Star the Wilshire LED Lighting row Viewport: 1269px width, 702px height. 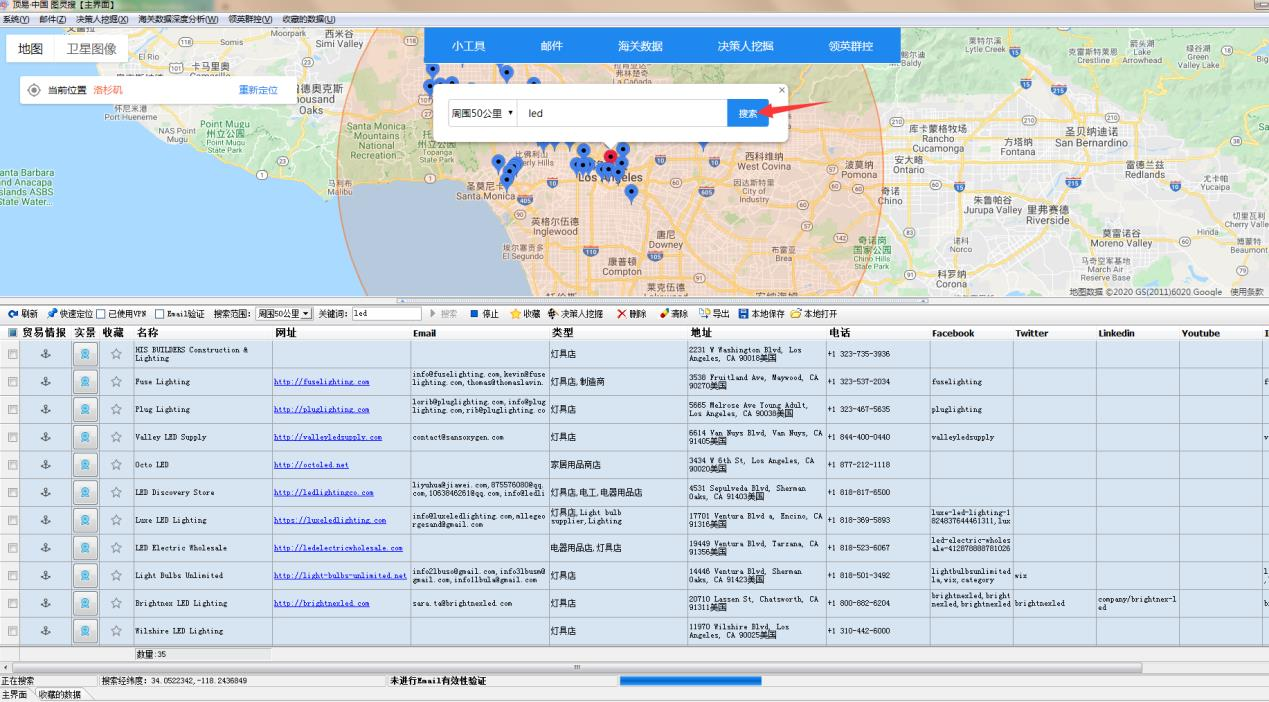(x=116, y=631)
